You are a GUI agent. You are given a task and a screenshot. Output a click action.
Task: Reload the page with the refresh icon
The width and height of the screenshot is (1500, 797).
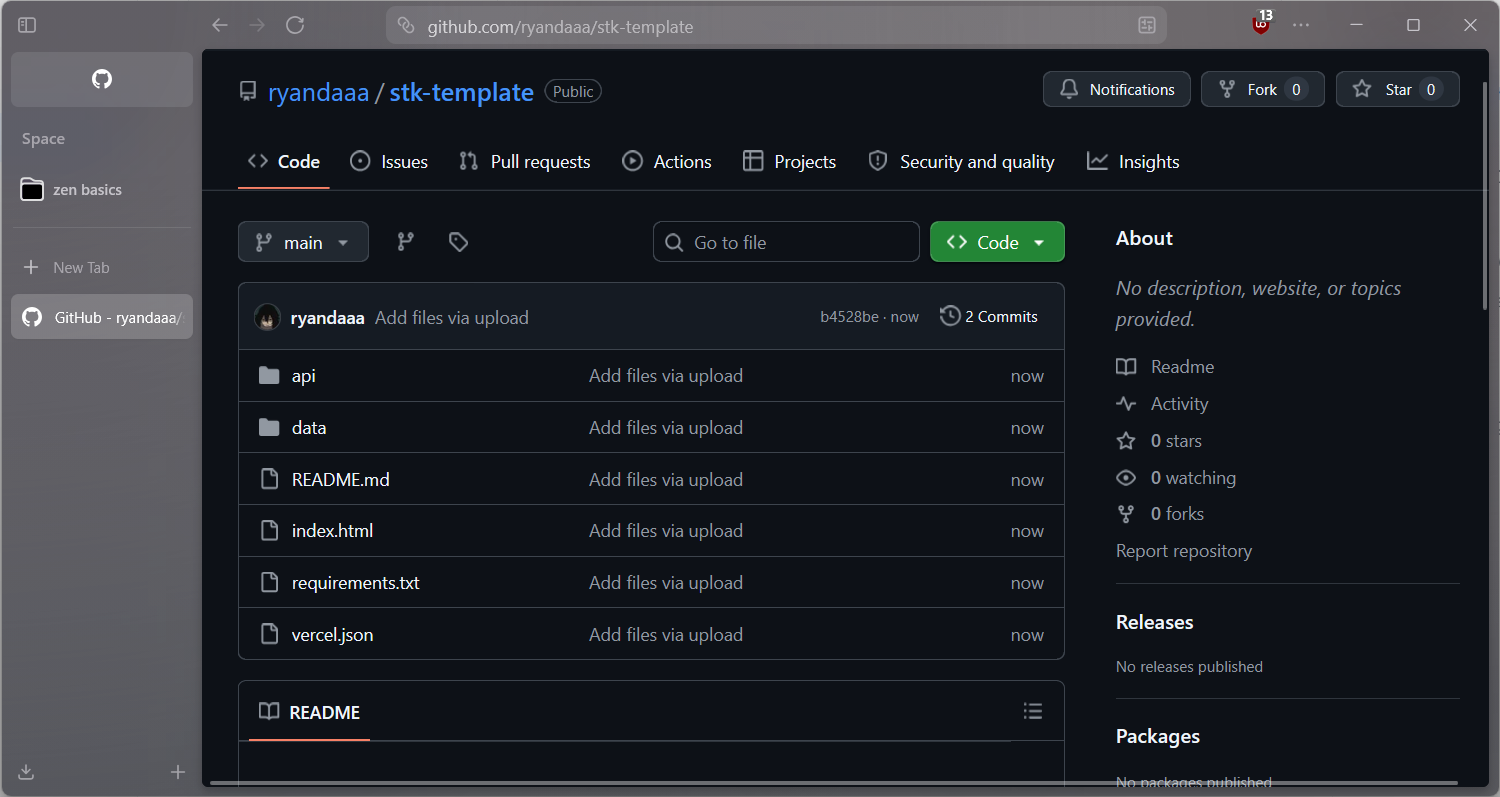[295, 25]
